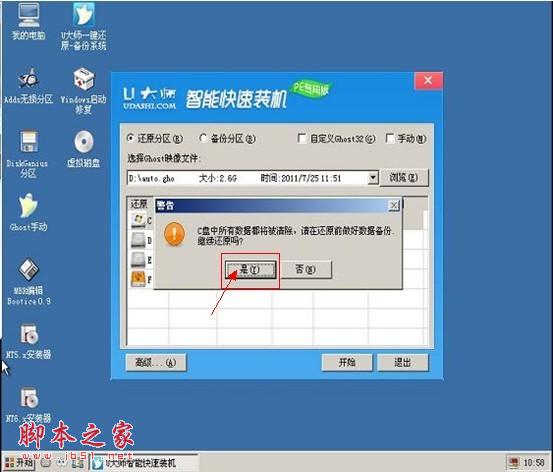
Task: Select the C drive icon in partition list
Action: click(x=139, y=220)
